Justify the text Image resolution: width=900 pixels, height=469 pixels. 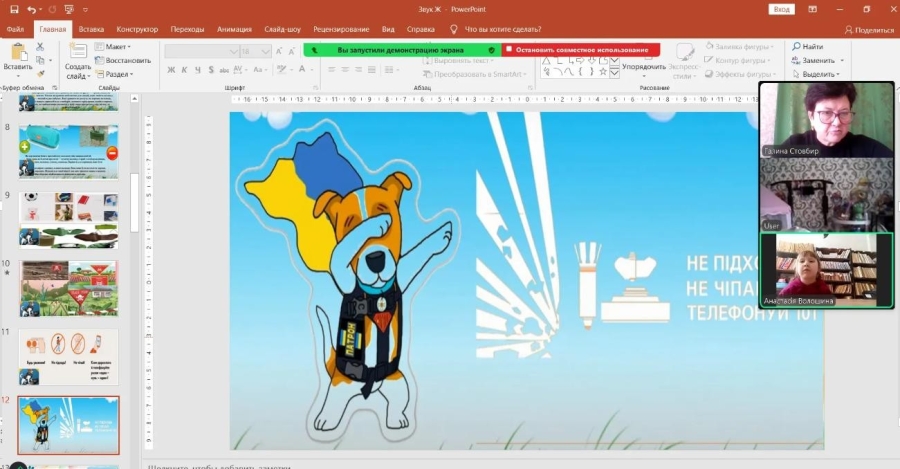[371, 70]
